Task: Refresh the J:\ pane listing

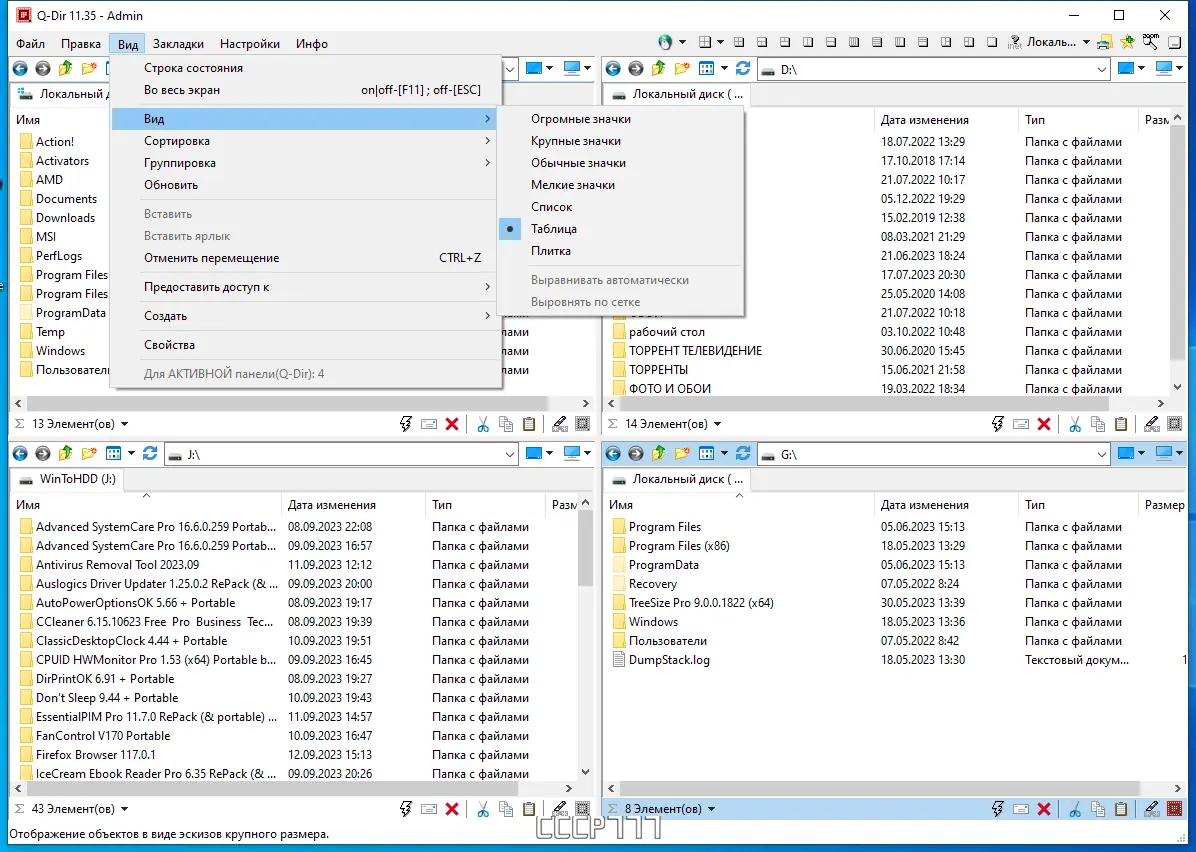Action: pyautogui.click(x=150, y=454)
